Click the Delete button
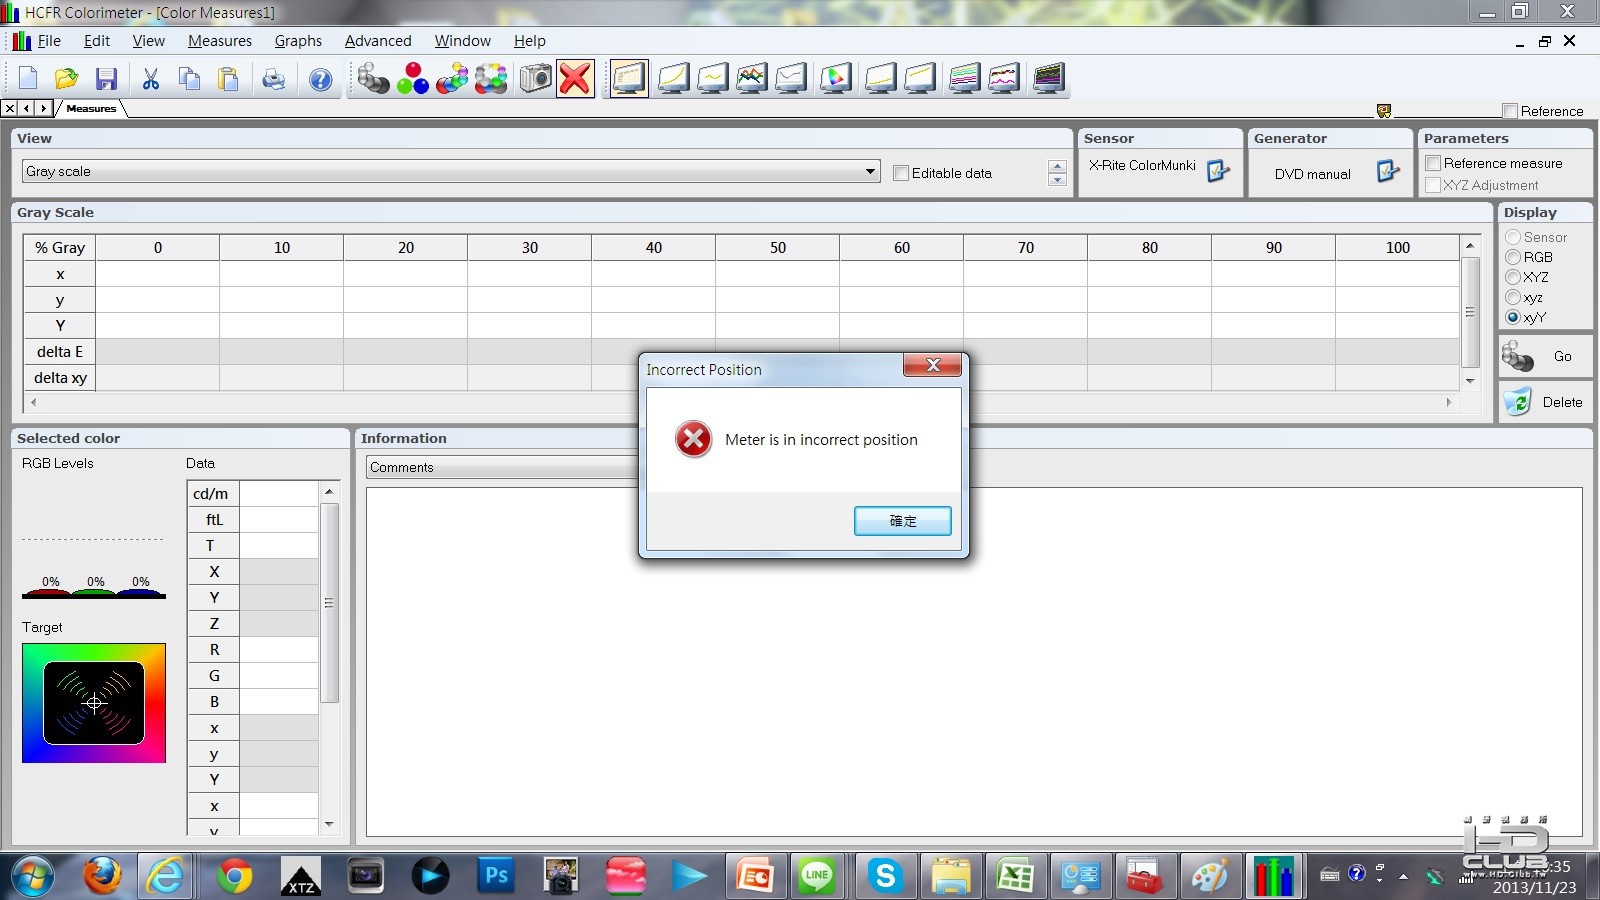Screen dimensions: 1600x900 coord(1545,402)
